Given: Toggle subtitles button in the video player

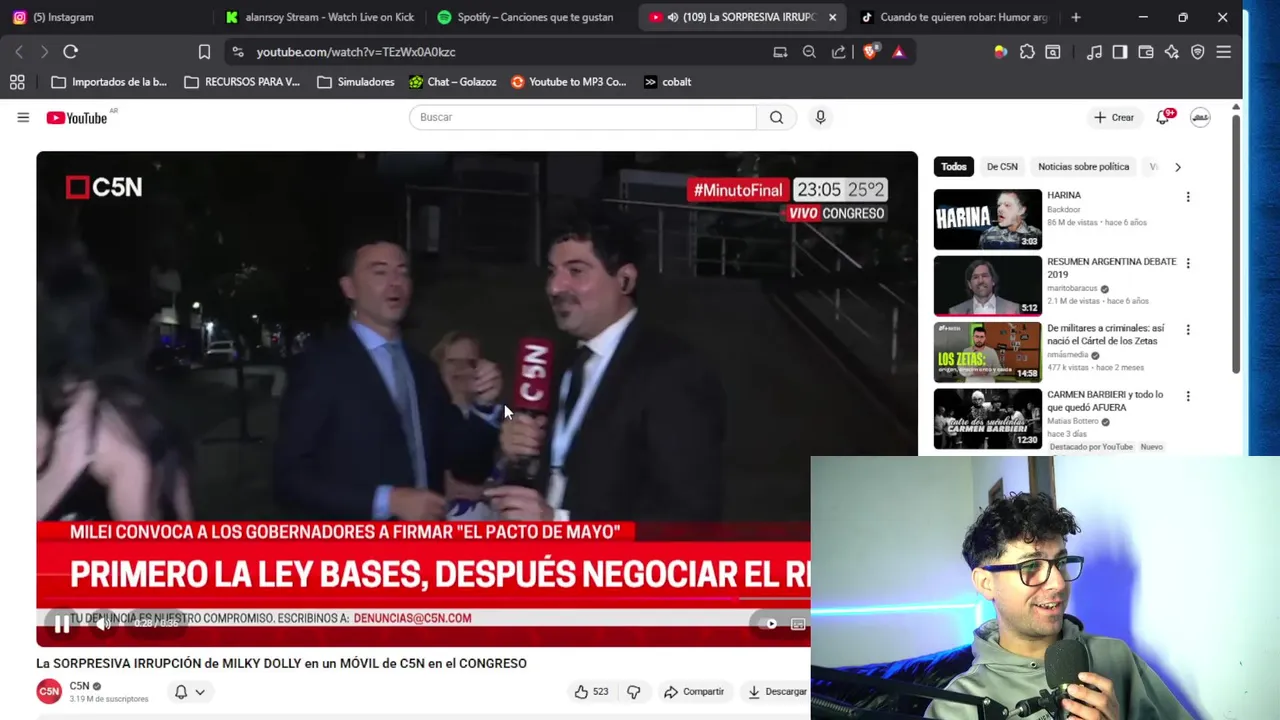Looking at the screenshot, I should [x=798, y=624].
